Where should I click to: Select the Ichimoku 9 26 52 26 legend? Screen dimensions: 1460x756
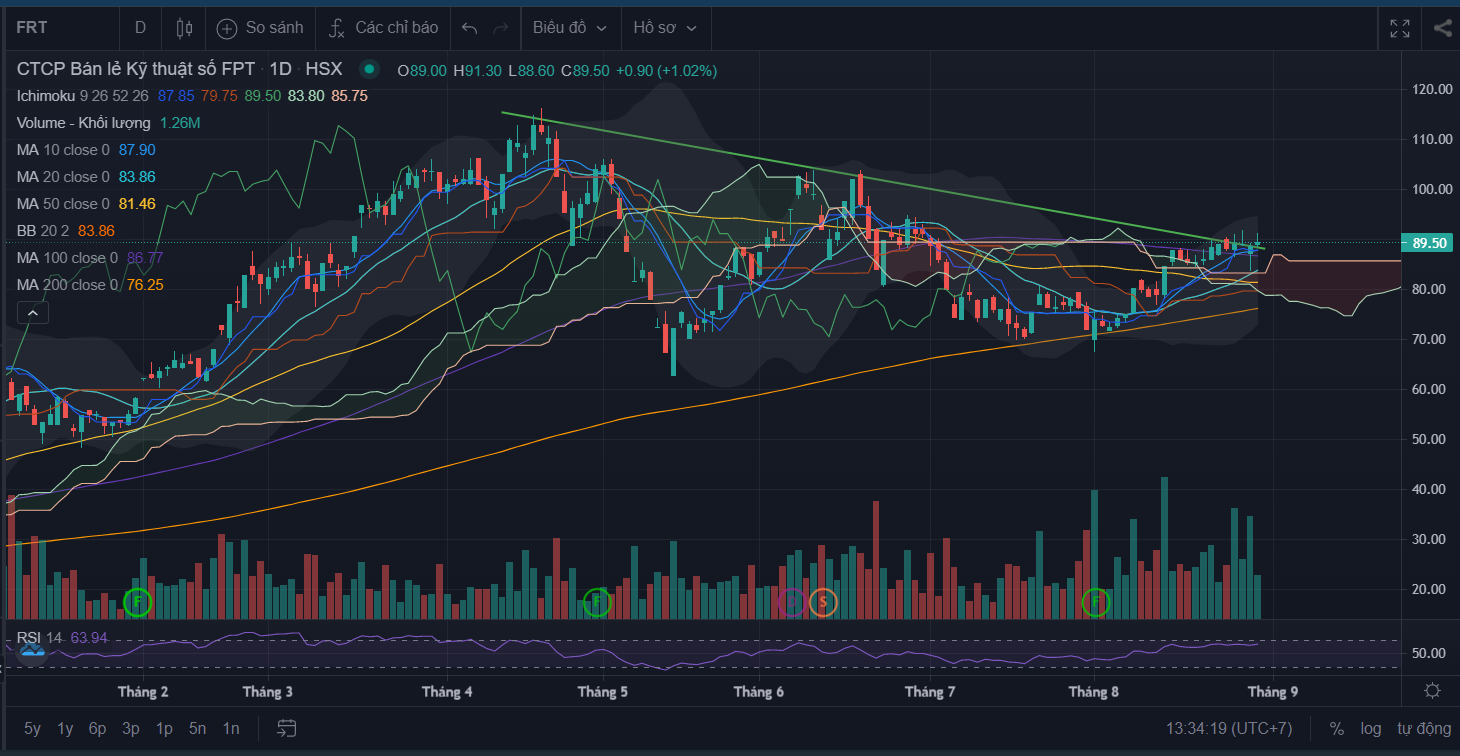(83, 96)
